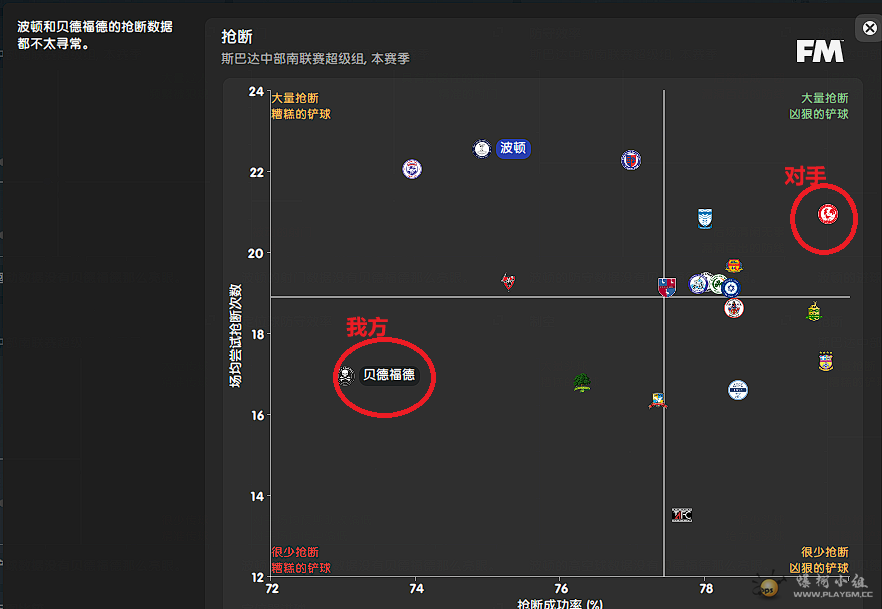Select the round badge at the far left of the upper-left quadrant
882x609 pixels.
(412, 169)
